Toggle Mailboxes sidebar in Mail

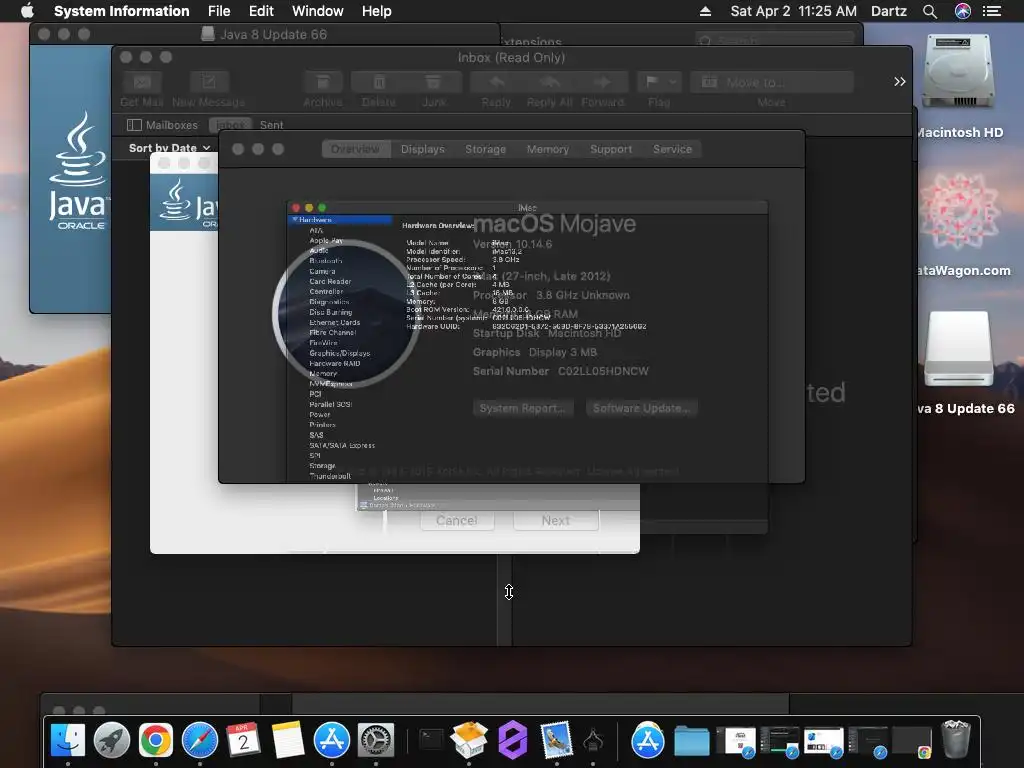coord(163,125)
